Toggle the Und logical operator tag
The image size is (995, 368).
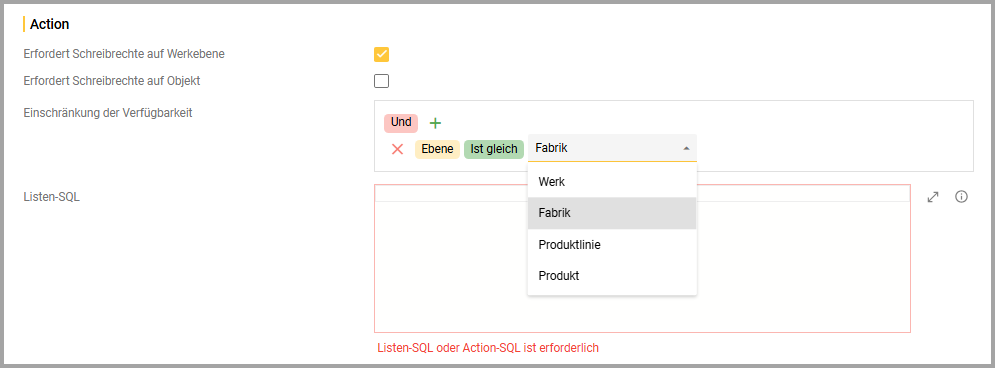pos(401,122)
